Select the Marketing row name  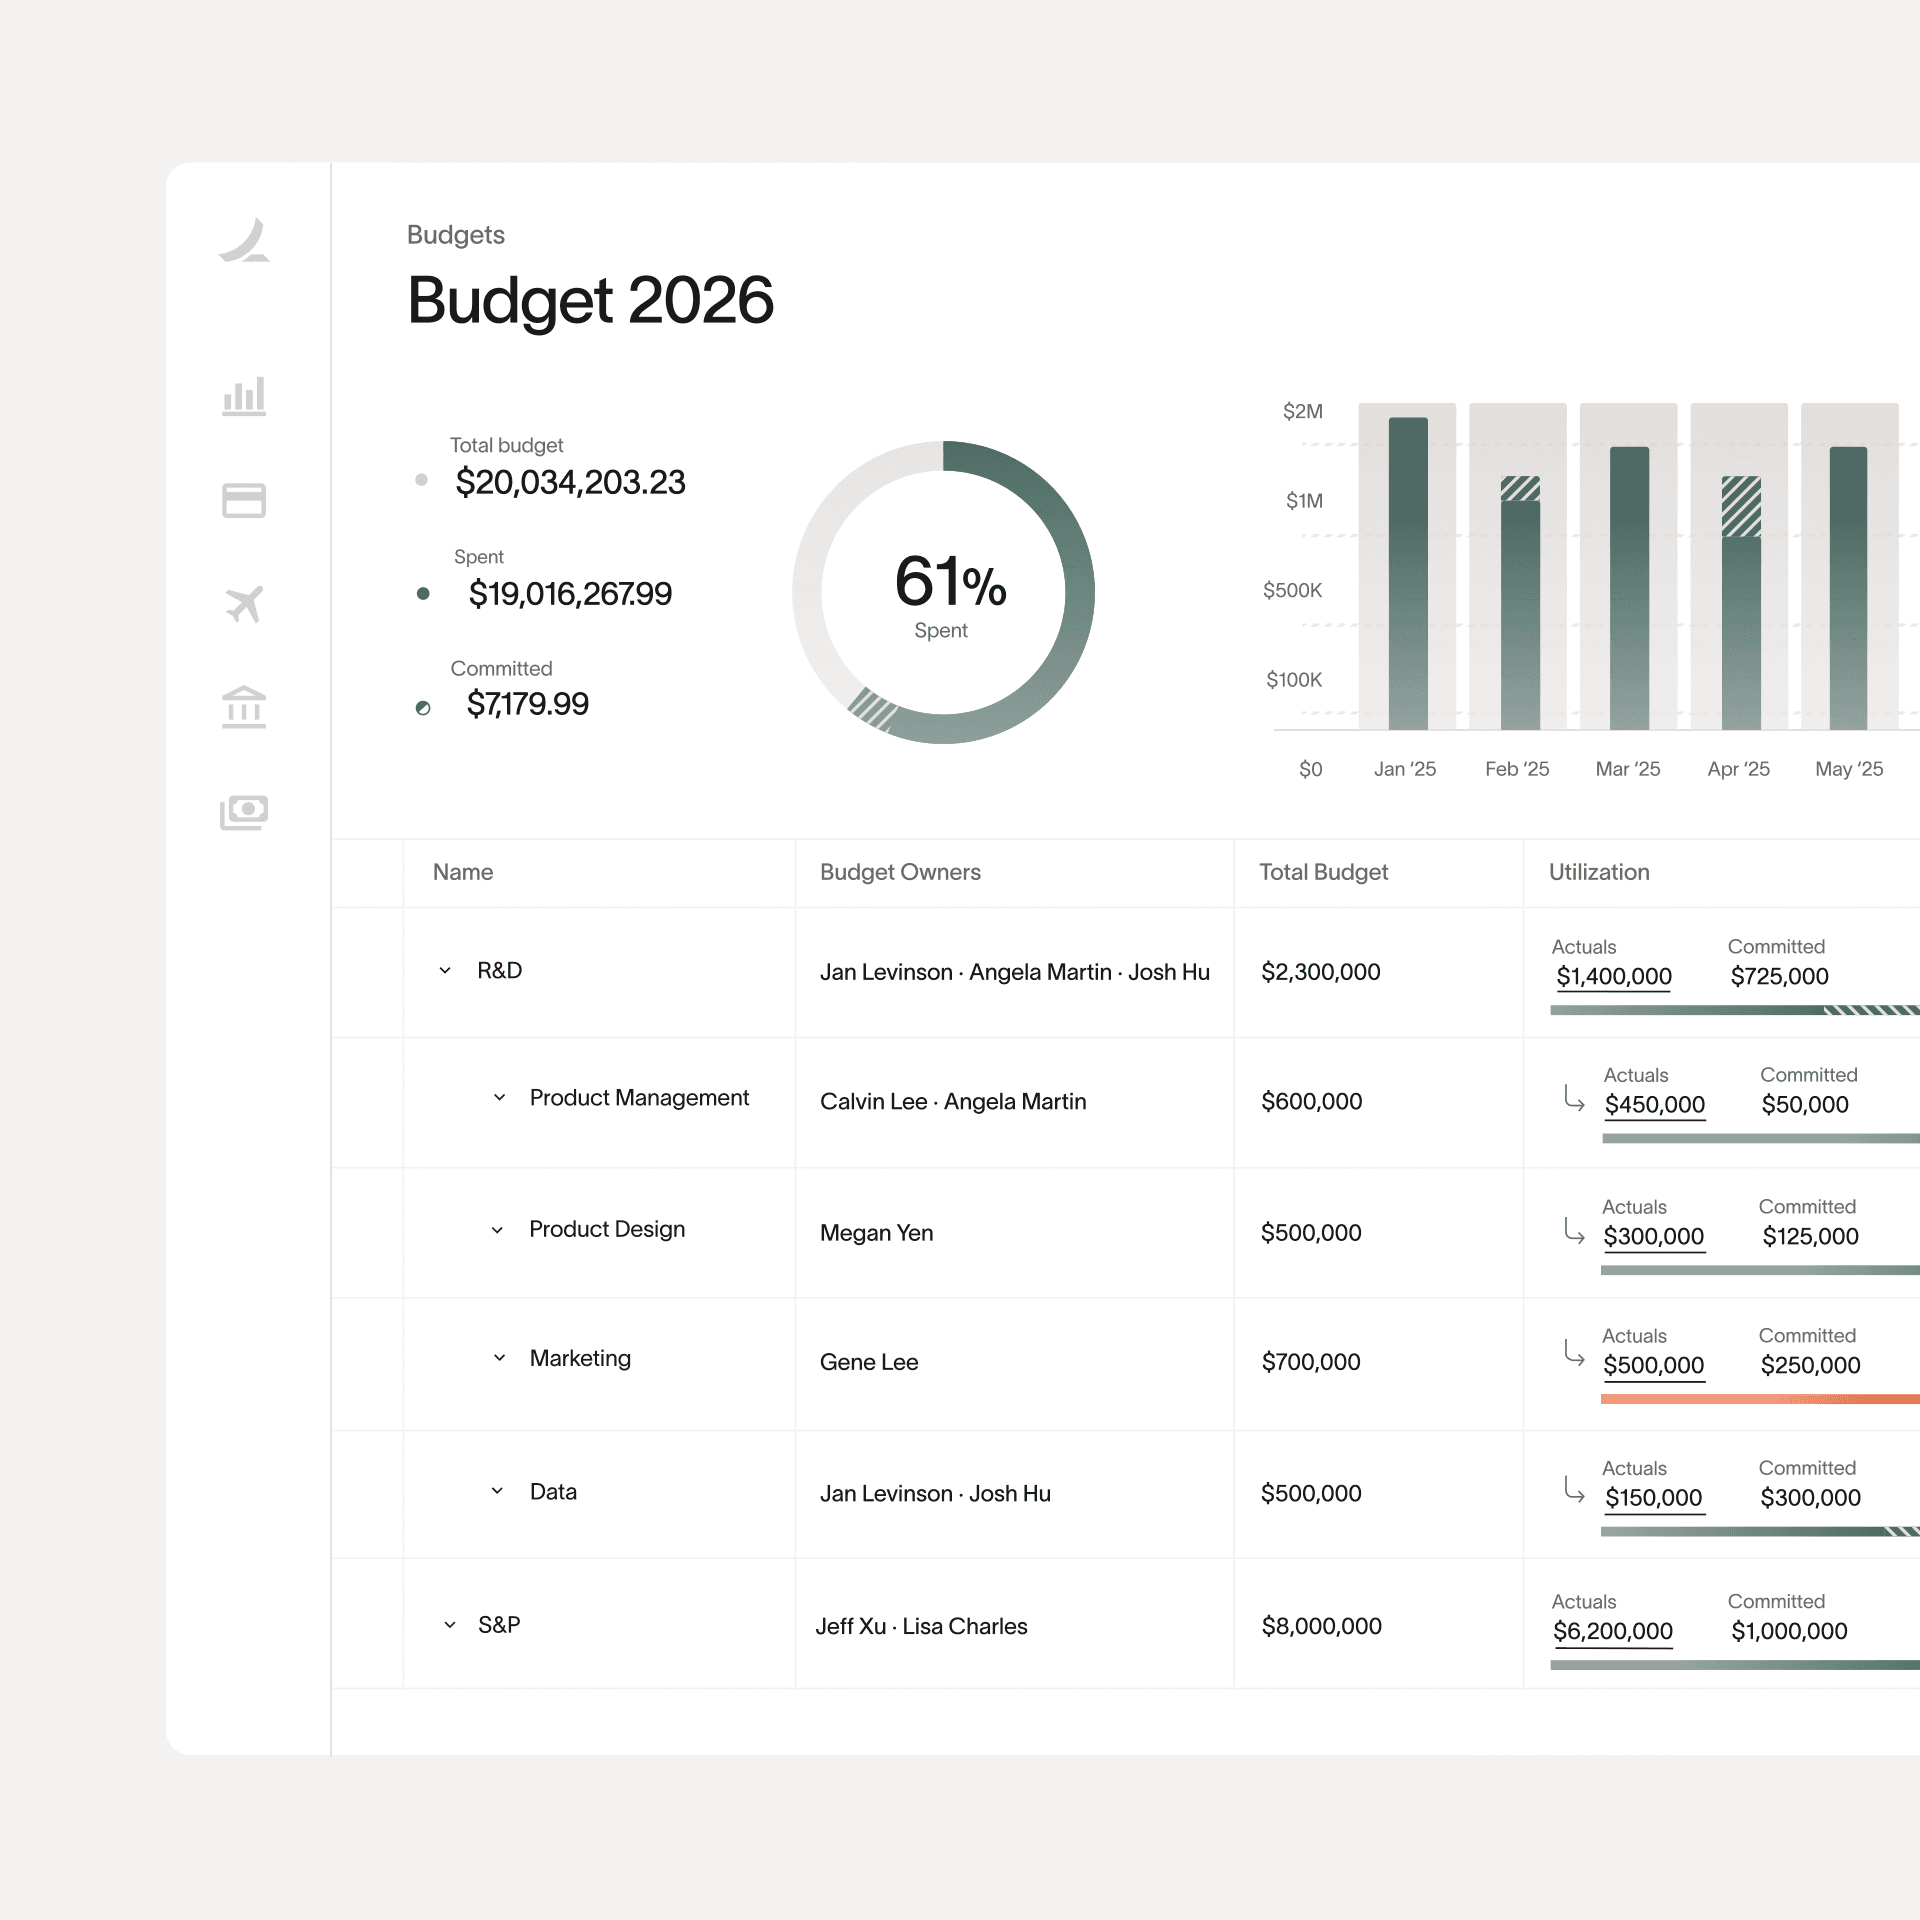[580, 1358]
